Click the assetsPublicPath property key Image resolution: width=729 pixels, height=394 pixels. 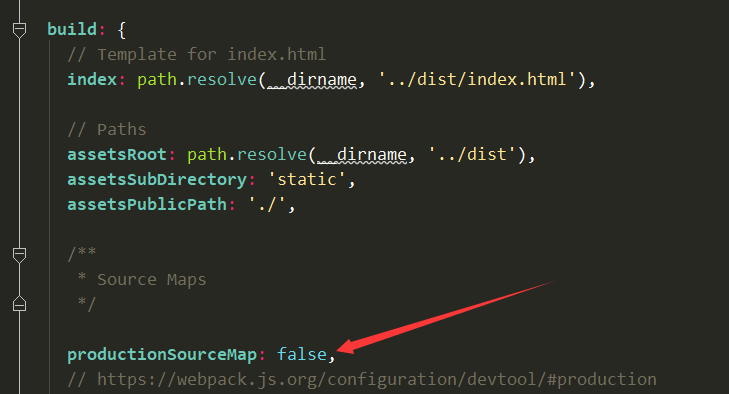coord(147,204)
